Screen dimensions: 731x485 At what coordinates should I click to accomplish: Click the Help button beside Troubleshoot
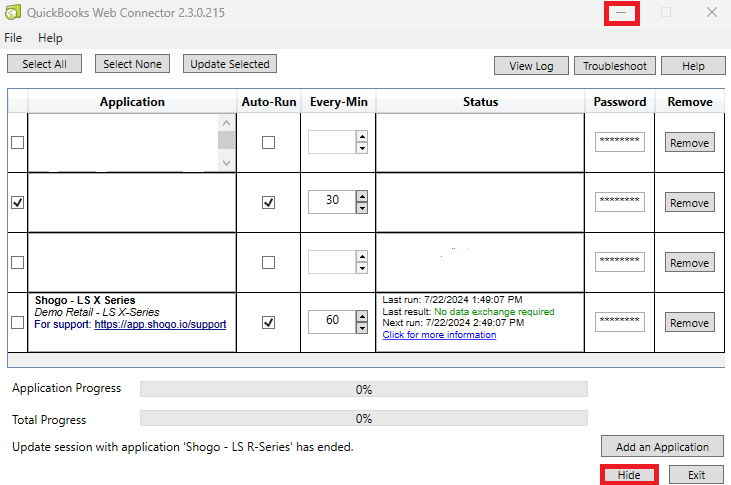click(693, 66)
